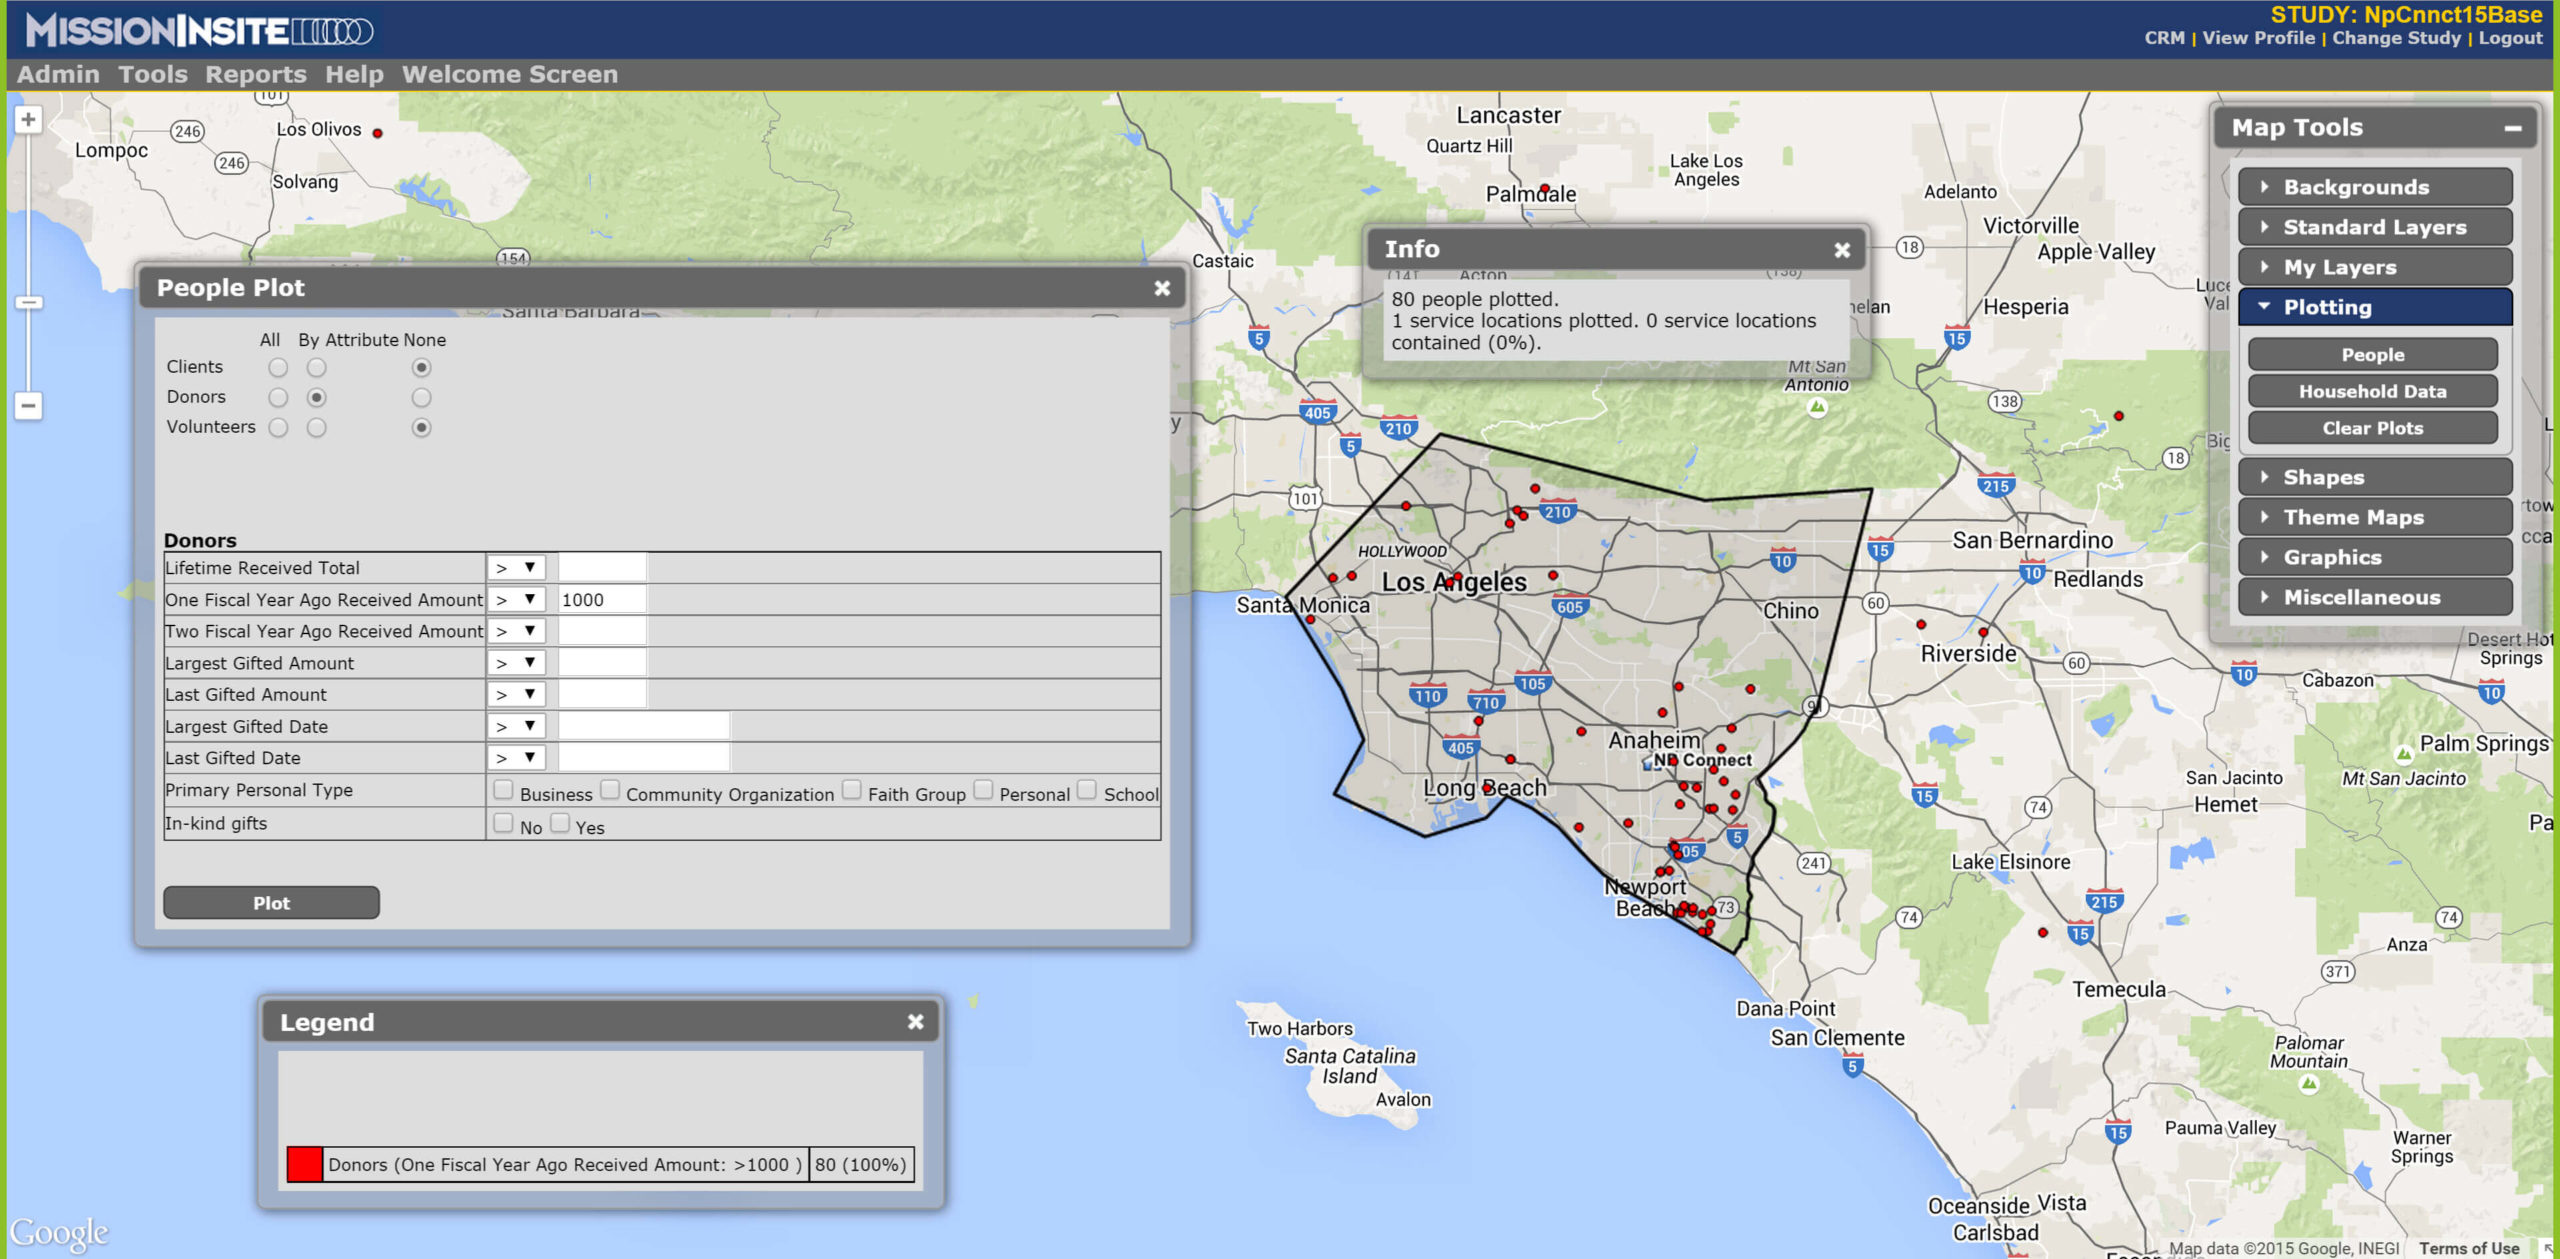Click the red donor dot near Los Olivos
2560x1259 pixels.
click(x=378, y=133)
